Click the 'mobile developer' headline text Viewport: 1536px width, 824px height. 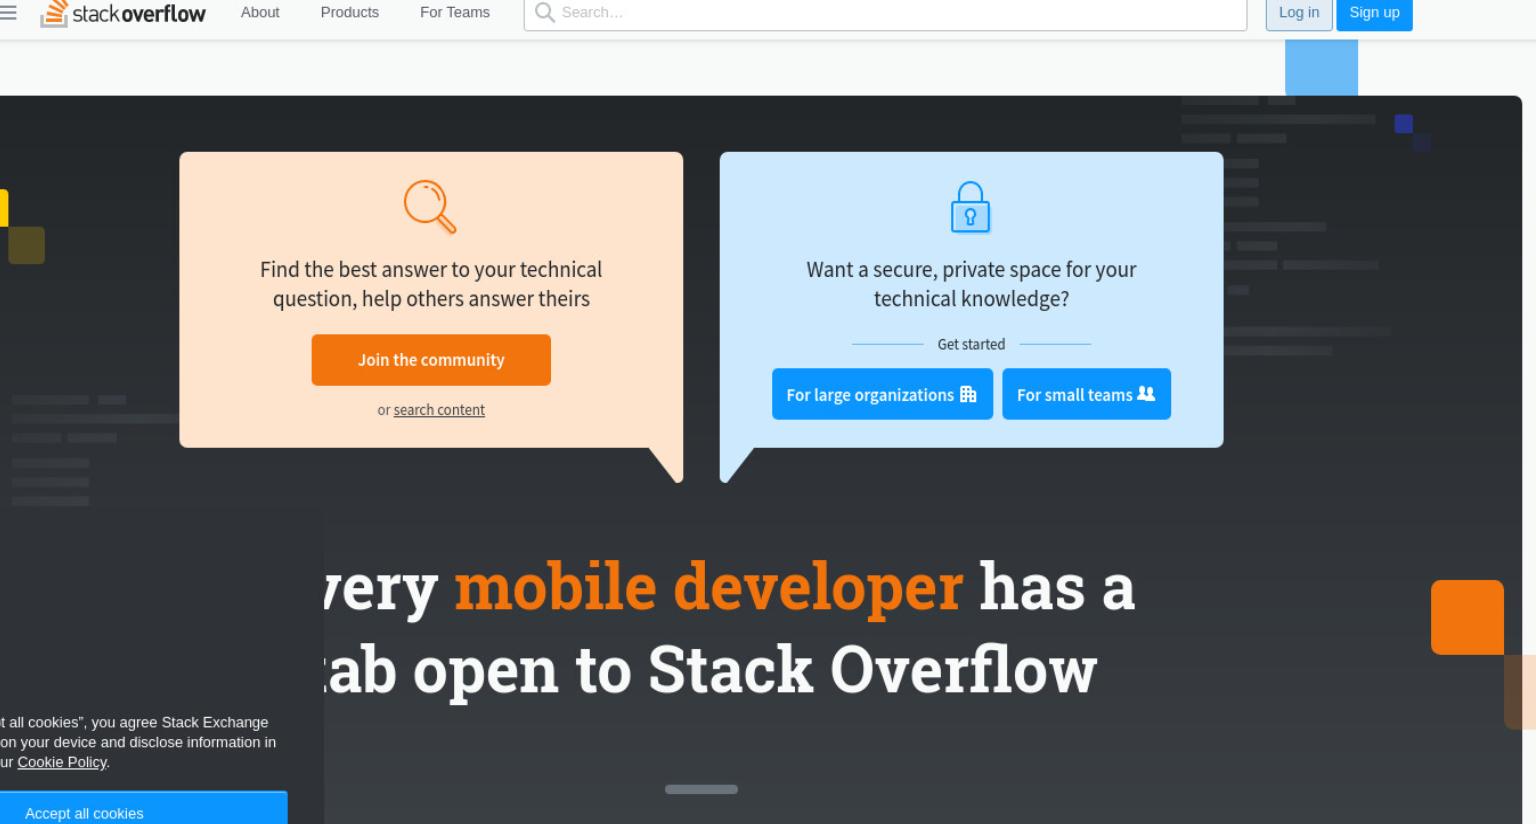(x=708, y=586)
